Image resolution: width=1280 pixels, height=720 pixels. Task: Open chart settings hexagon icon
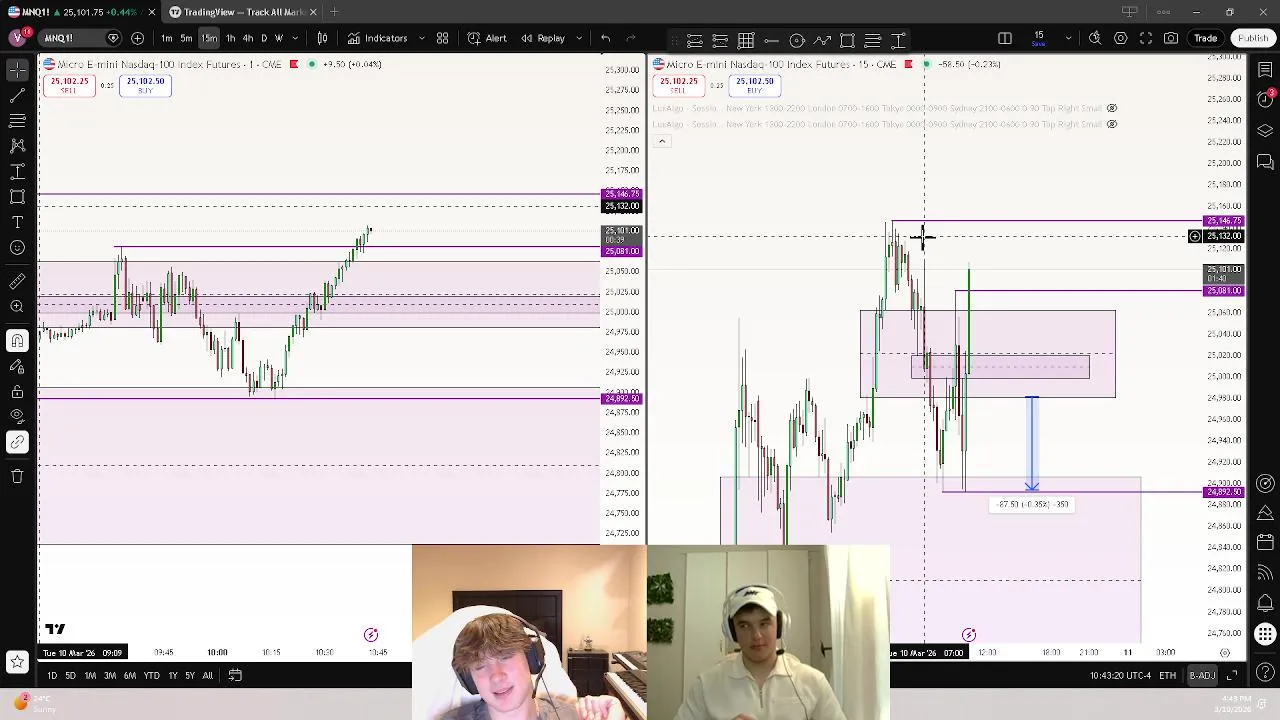(x=1121, y=38)
